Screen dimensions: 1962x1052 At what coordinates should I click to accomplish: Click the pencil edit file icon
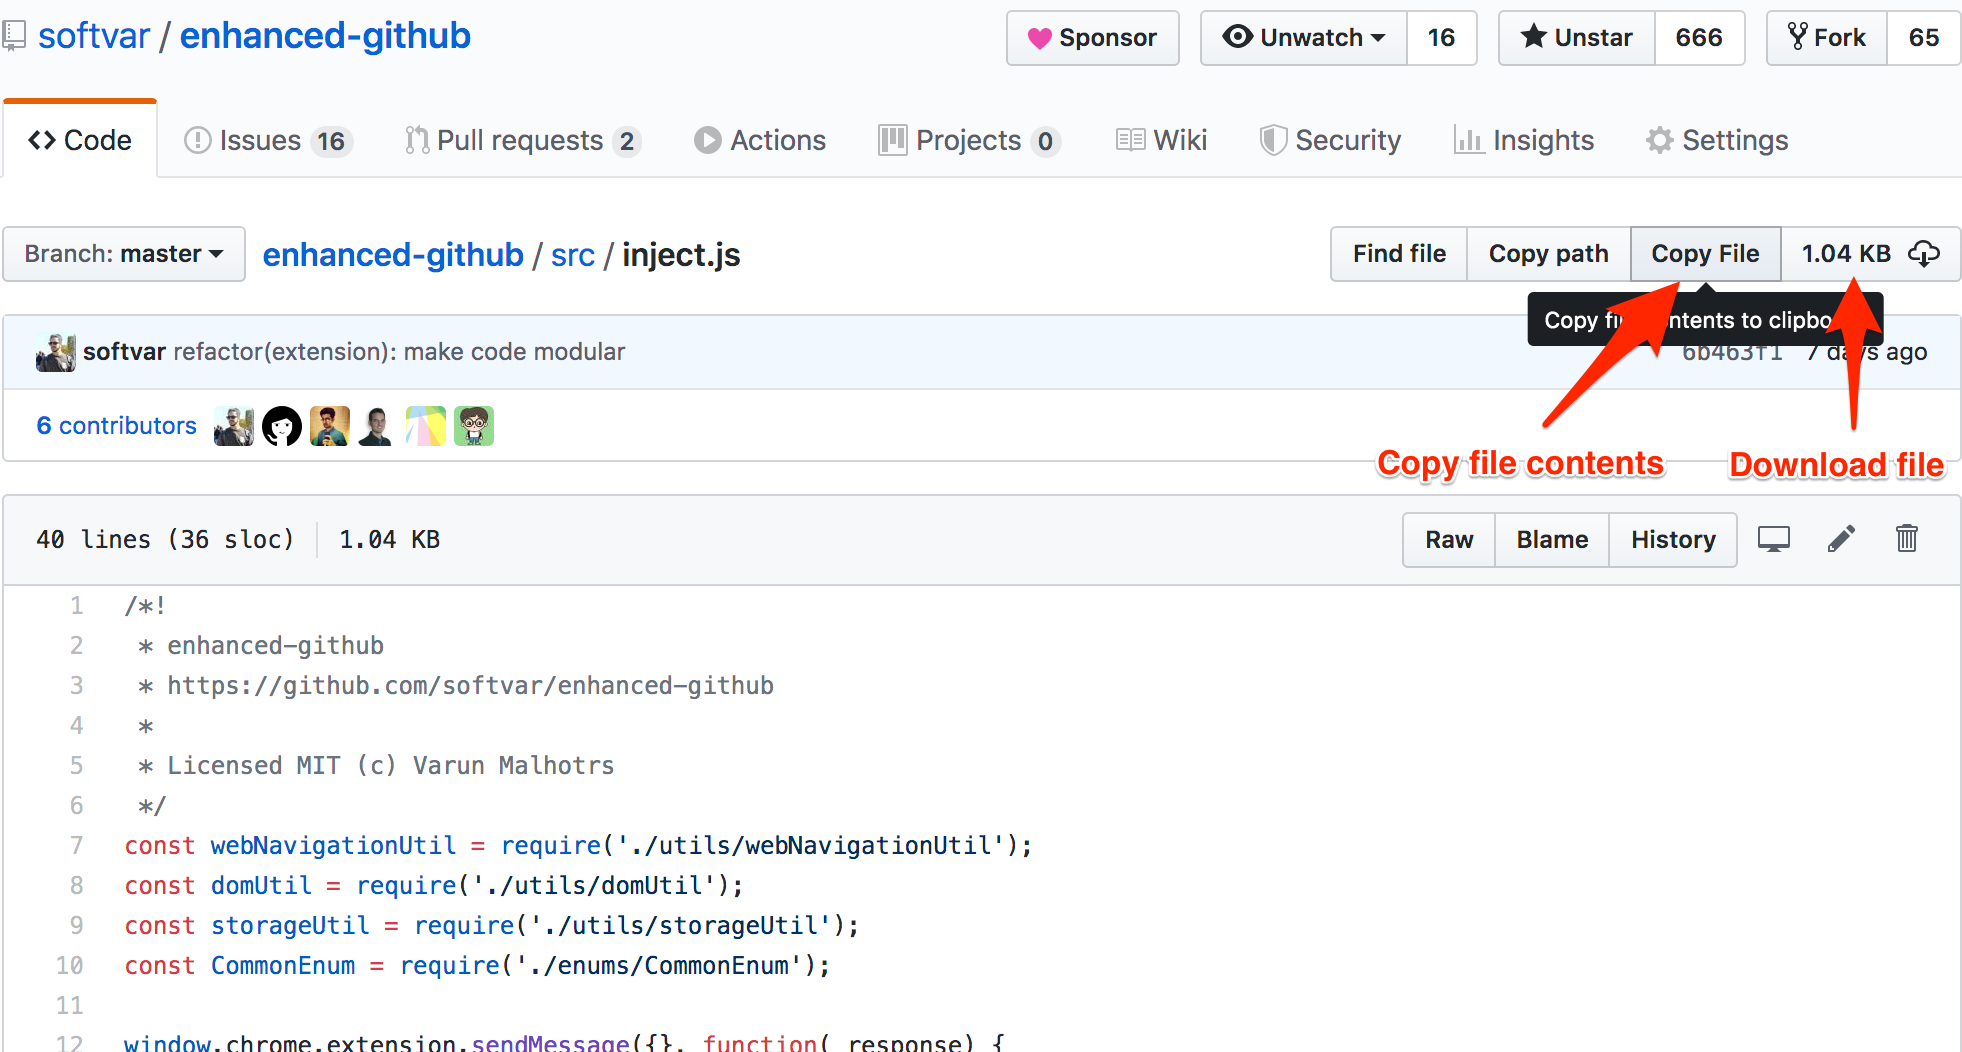(x=1841, y=539)
